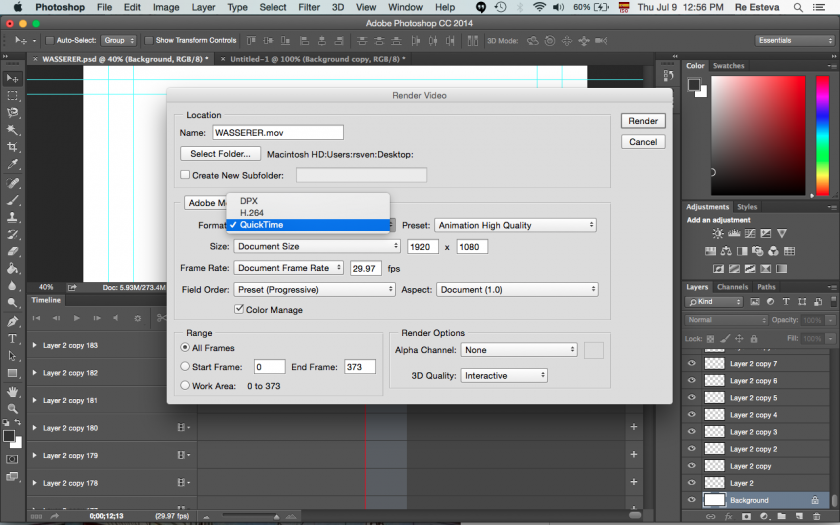Hide Layer 2 copy 7 visibility
This screenshot has height=525, width=840.
coord(692,363)
